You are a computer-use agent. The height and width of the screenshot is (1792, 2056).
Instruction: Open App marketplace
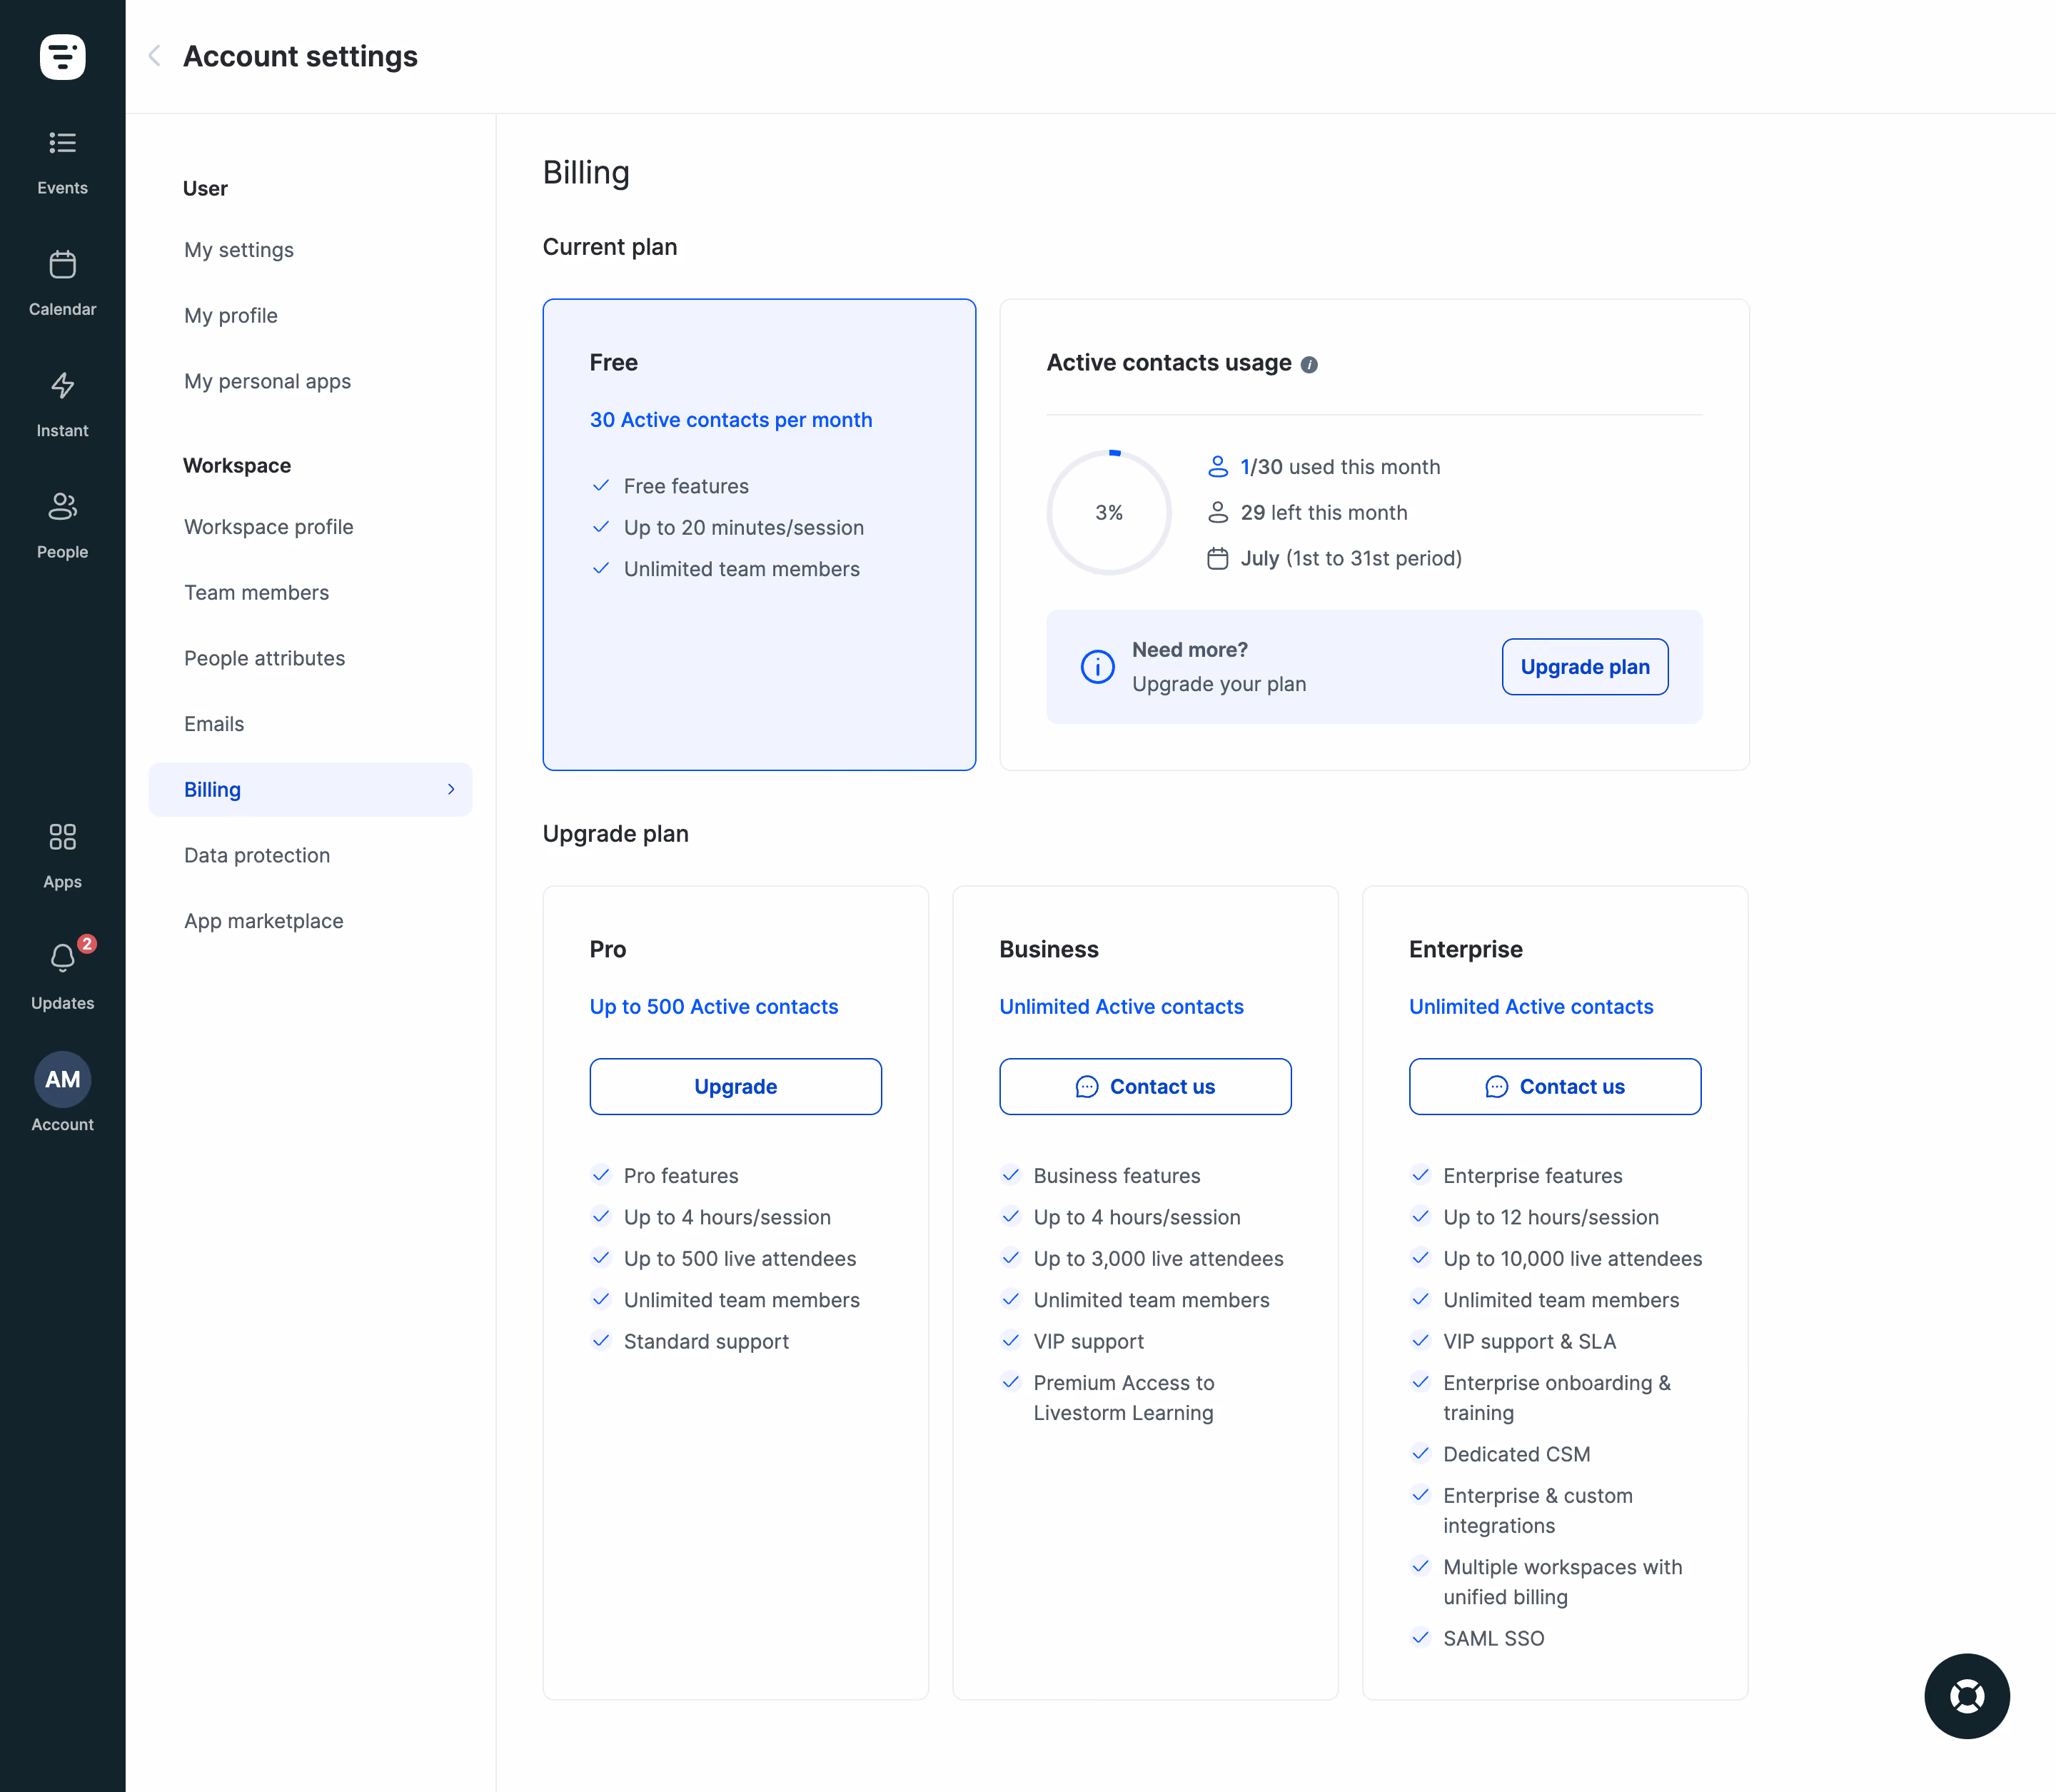[264, 921]
